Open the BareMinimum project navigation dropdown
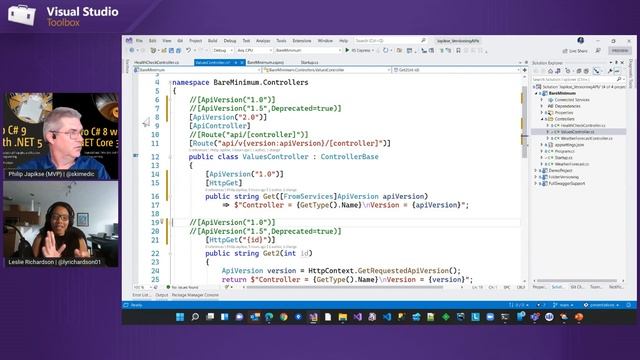 tap(197, 70)
